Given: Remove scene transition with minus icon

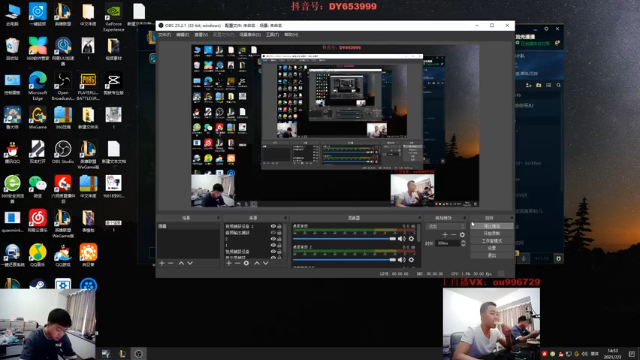Looking at the screenshot, I should 453,235.
